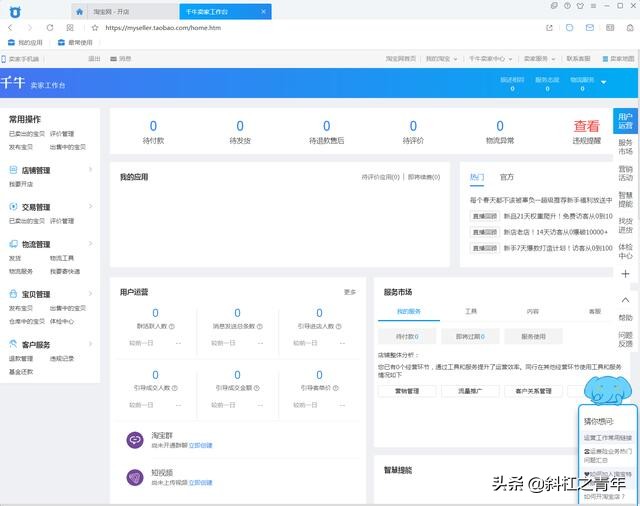Open the browser home tab icon

[x=80, y=12]
